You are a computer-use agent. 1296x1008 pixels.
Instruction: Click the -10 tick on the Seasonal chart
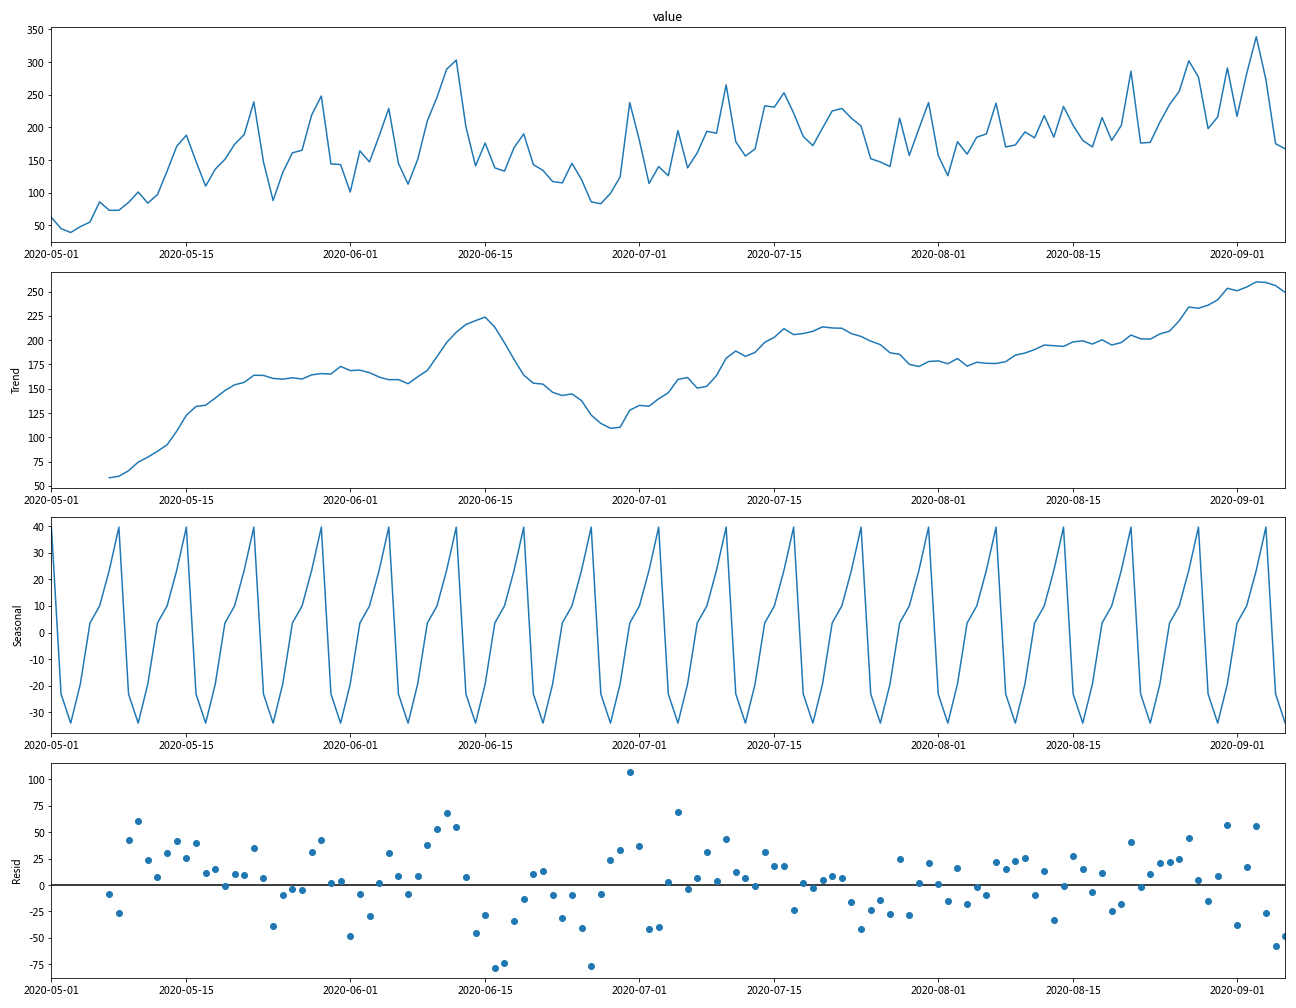coord(35,660)
